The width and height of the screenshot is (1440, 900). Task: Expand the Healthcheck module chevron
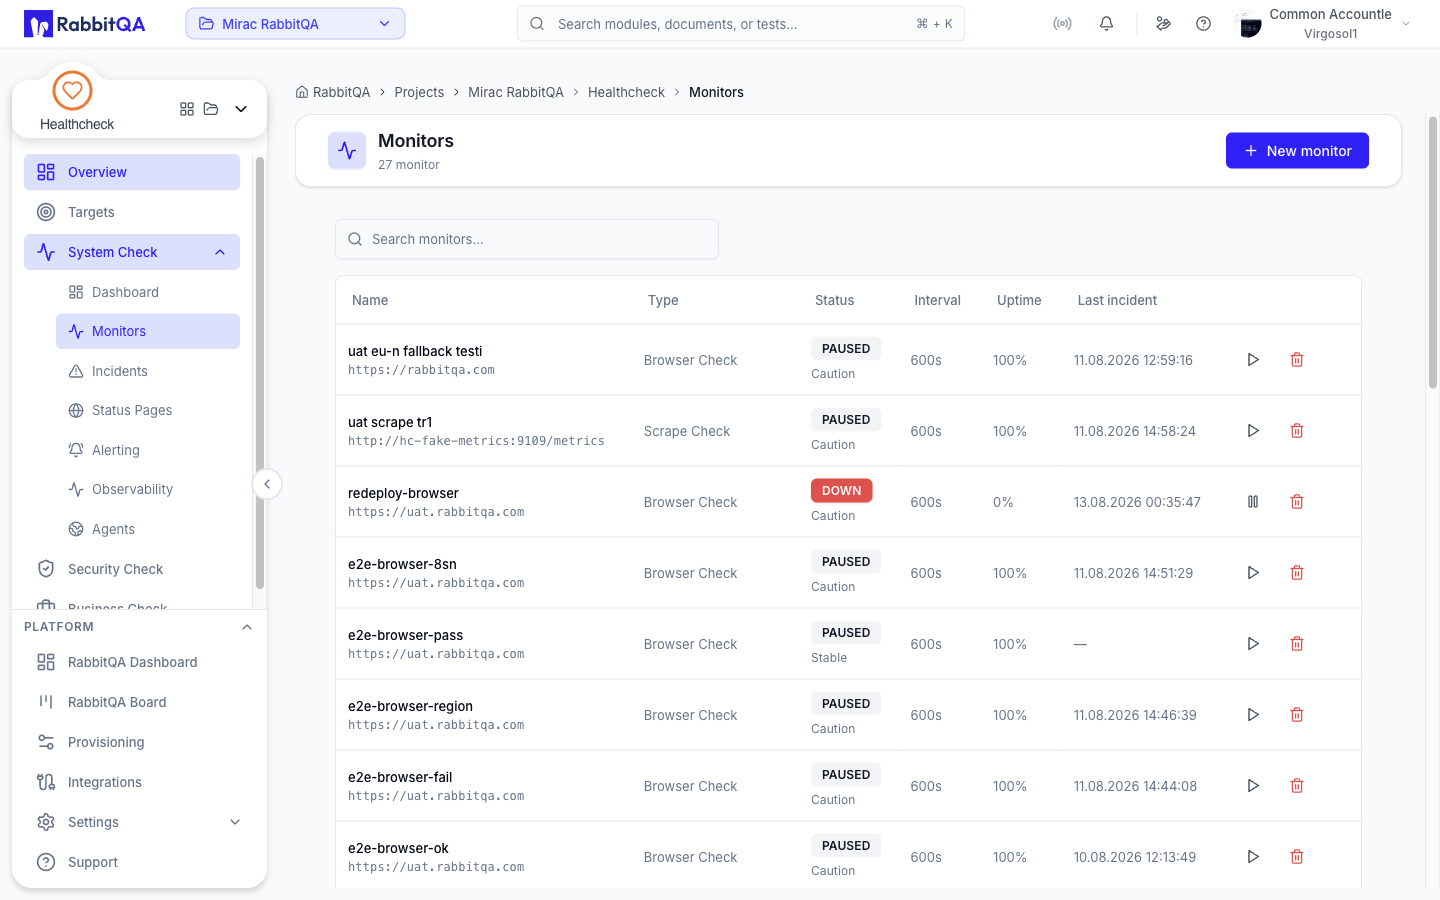241,109
